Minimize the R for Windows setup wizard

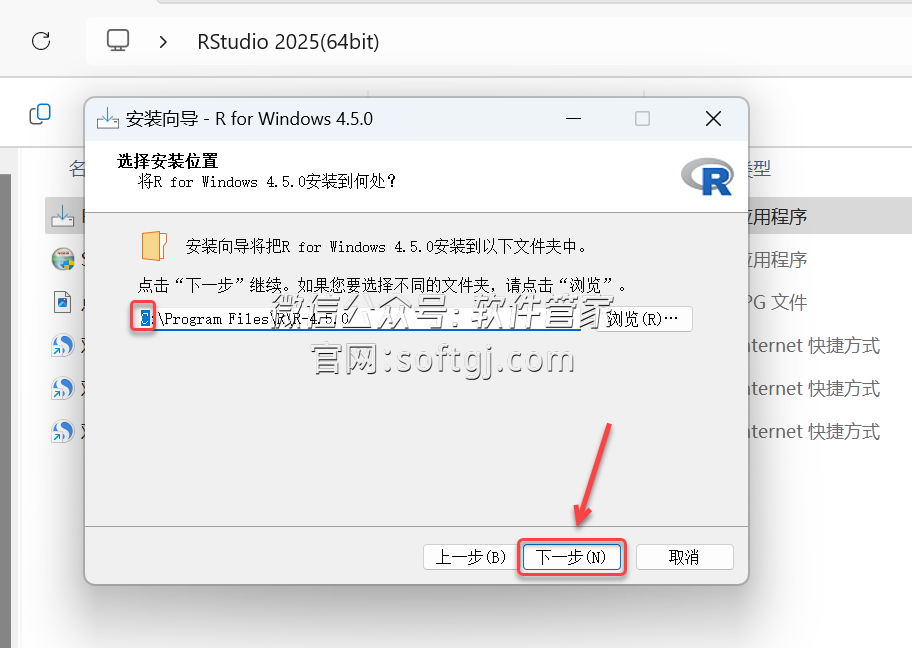pyautogui.click(x=573, y=119)
